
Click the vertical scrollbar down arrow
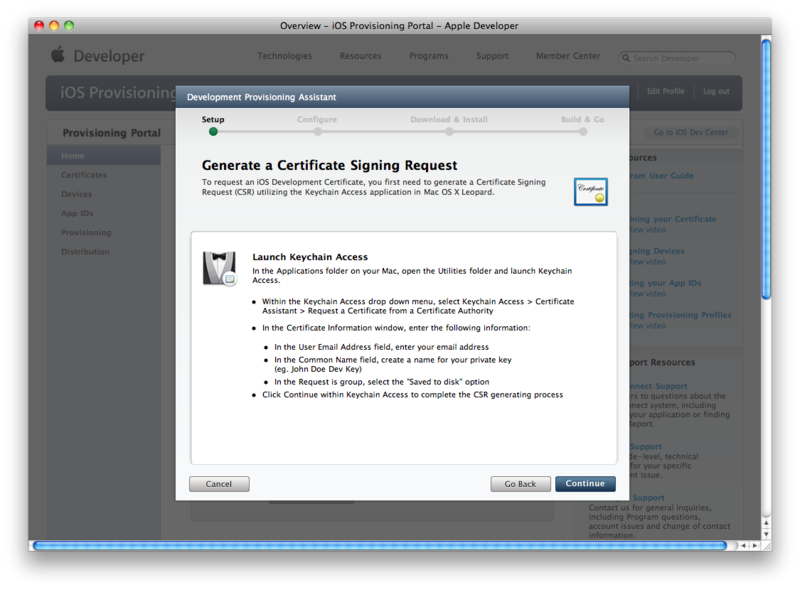pyautogui.click(x=766, y=534)
